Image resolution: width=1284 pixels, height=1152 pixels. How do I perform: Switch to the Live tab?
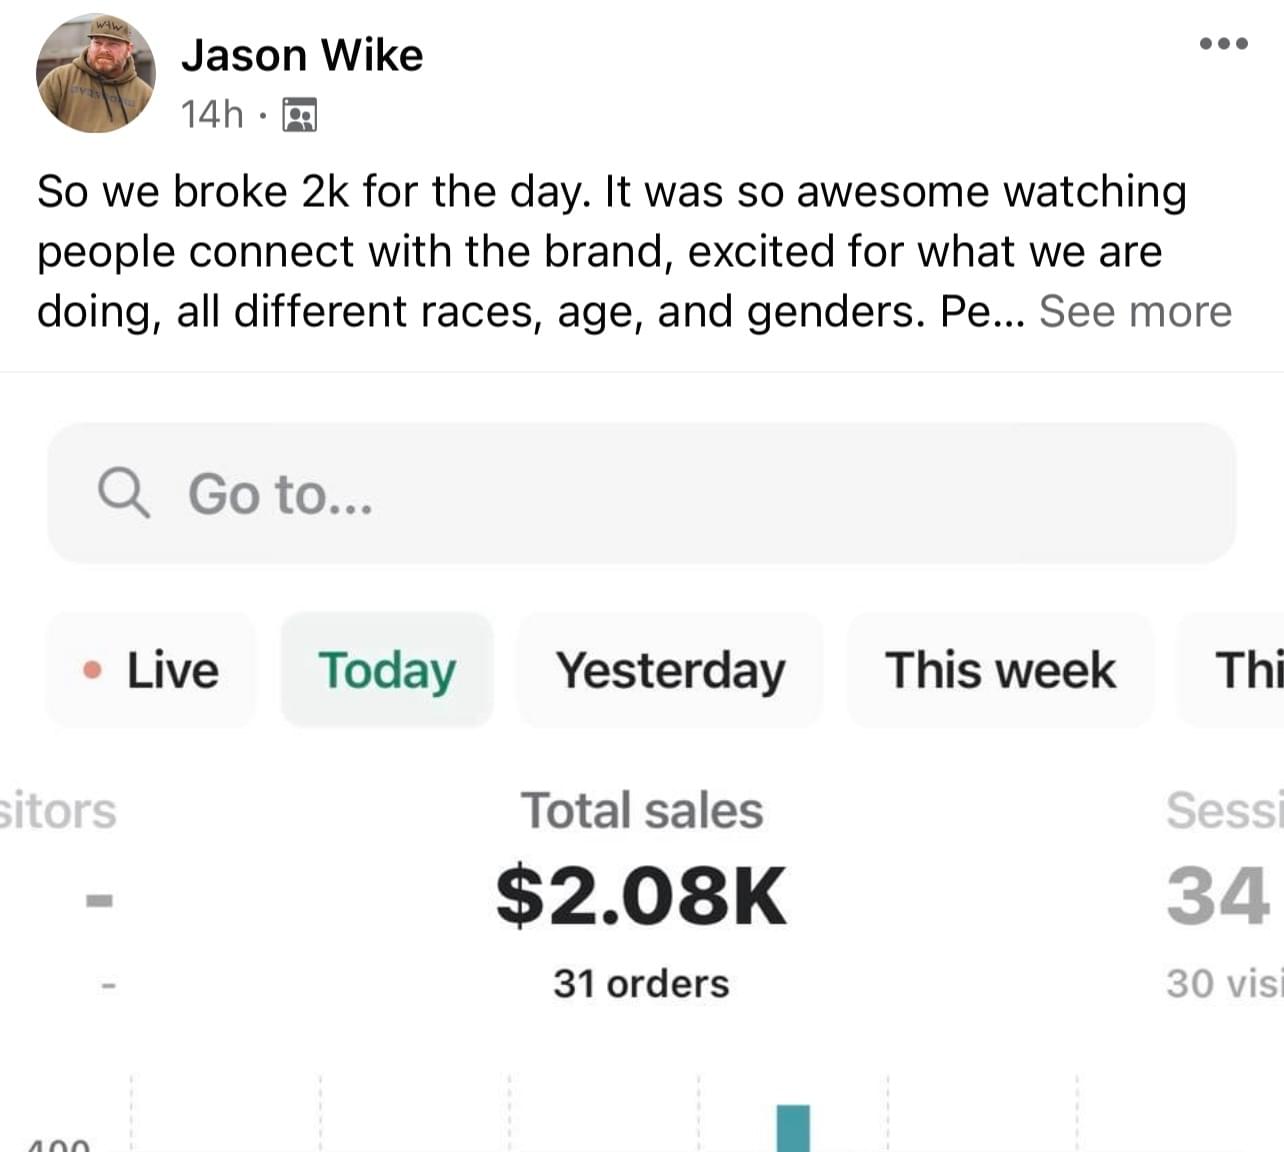pos(151,670)
